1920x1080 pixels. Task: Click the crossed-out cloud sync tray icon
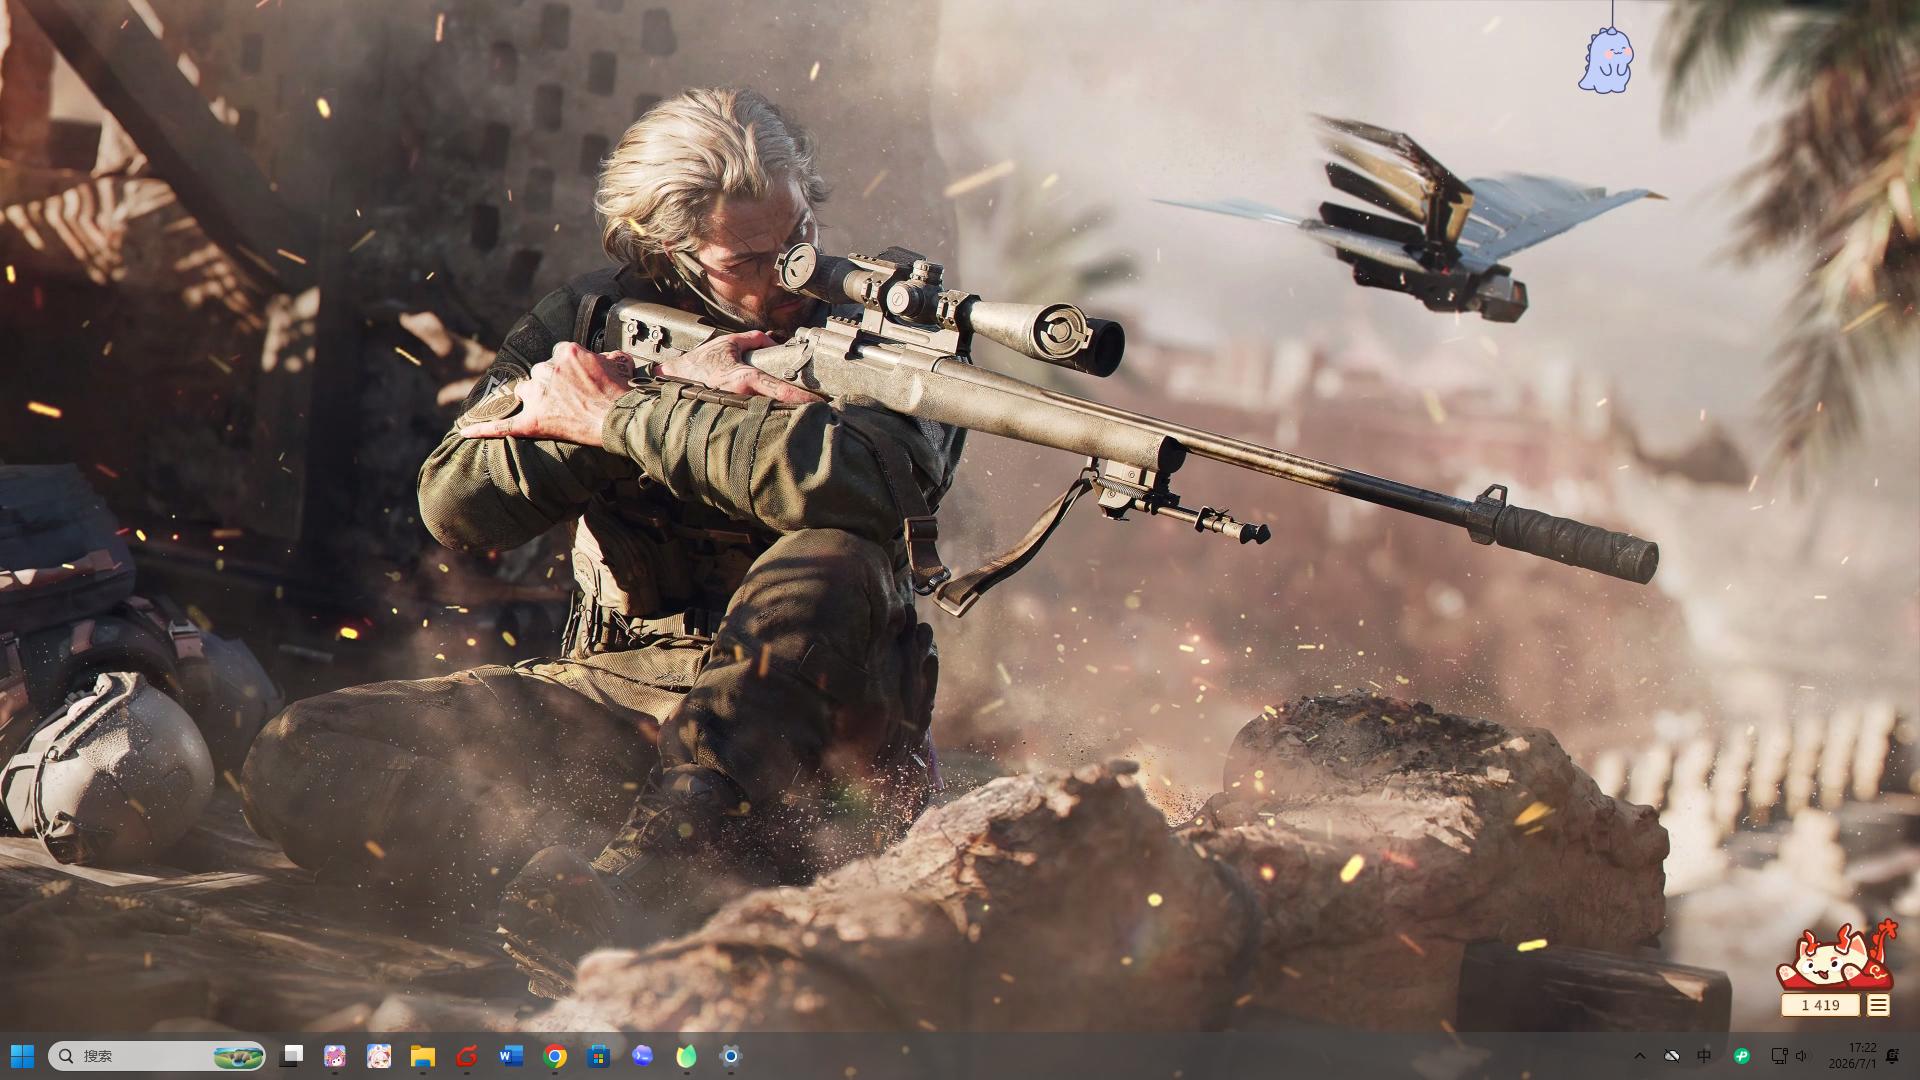coord(1672,1056)
